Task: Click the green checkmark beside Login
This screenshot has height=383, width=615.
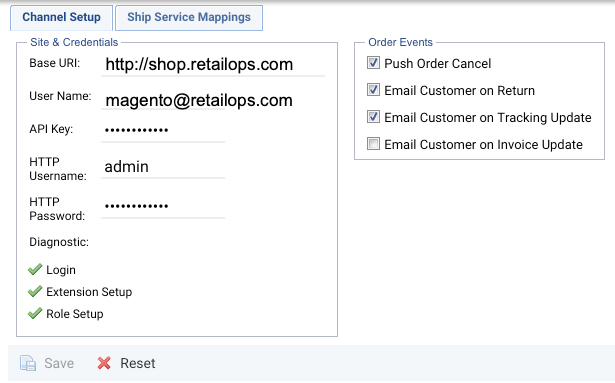Action: click(35, 269)
